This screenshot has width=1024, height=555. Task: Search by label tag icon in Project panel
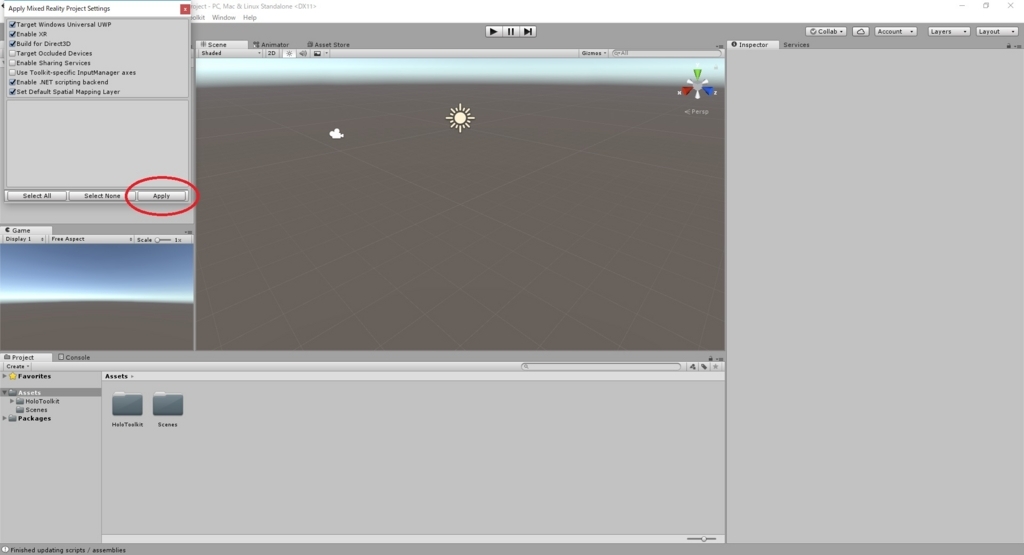[704, 367]
